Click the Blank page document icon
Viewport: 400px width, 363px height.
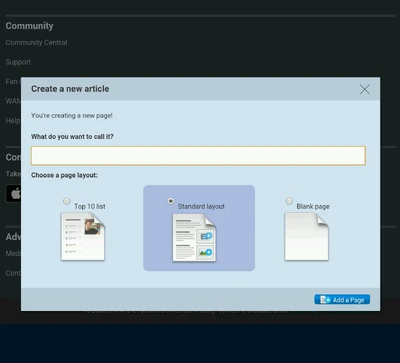[x=306, y=237]
